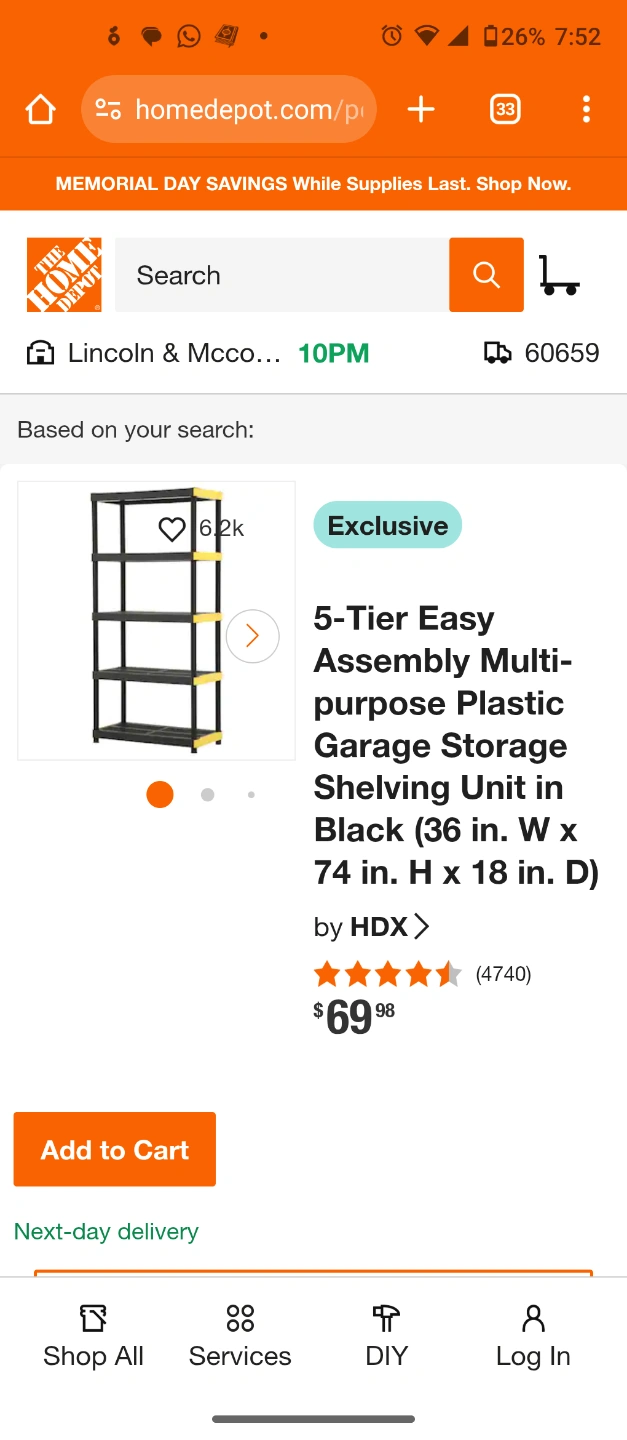Advance to the next product image

pos(252,636)
